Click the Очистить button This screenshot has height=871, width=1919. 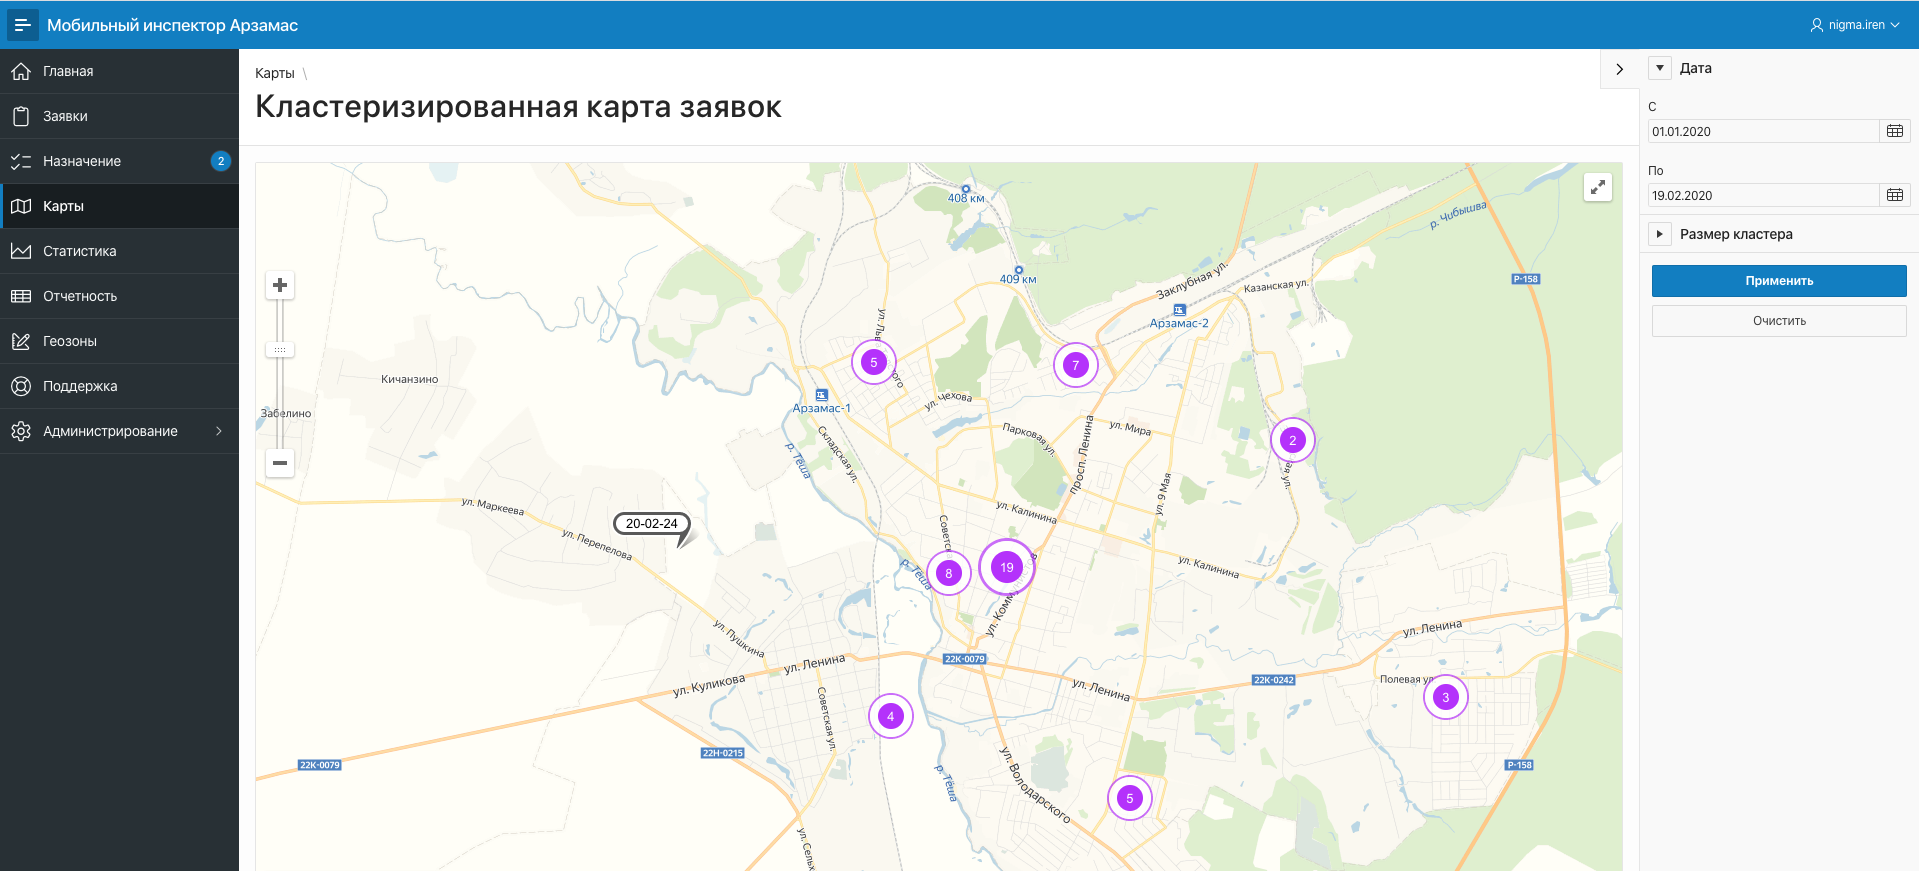tap(1779, 321)
